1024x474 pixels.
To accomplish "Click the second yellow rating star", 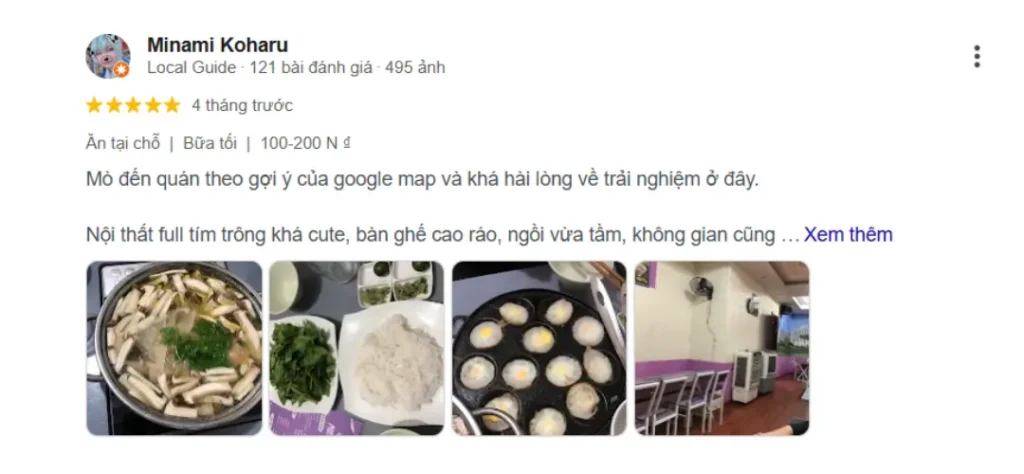I will pos(114,105).
